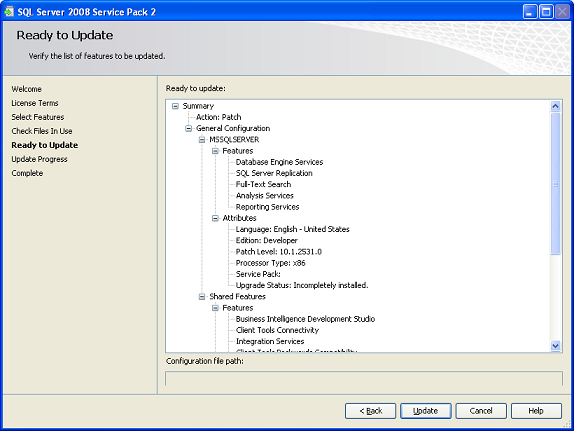The image size is (574, 431).
Task: Click the Configuration file path field
Action: (364, 378)
